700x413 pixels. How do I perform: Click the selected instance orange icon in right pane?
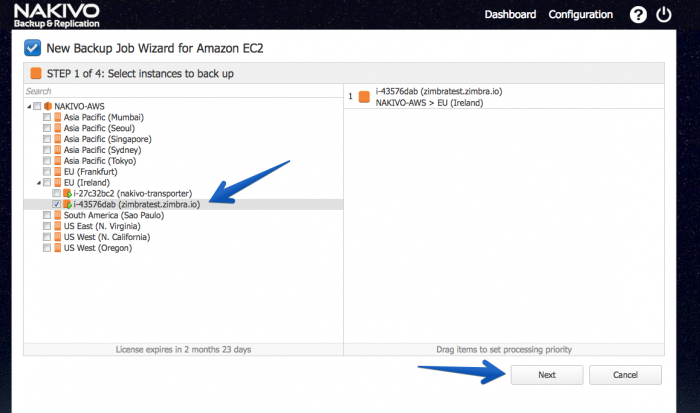point(364,96)
